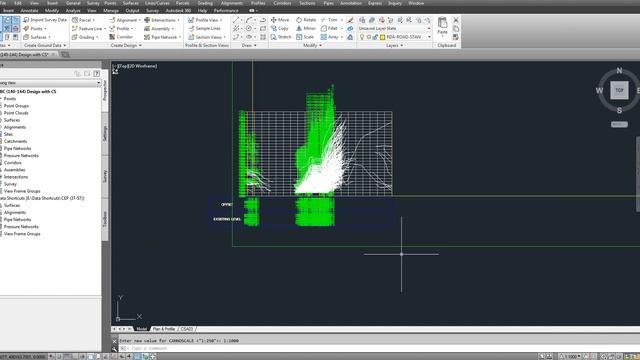This screenshot has height=360, width=640.
Task: Toggle the layer lock padlock icon
Action: (x=375, y=37)
